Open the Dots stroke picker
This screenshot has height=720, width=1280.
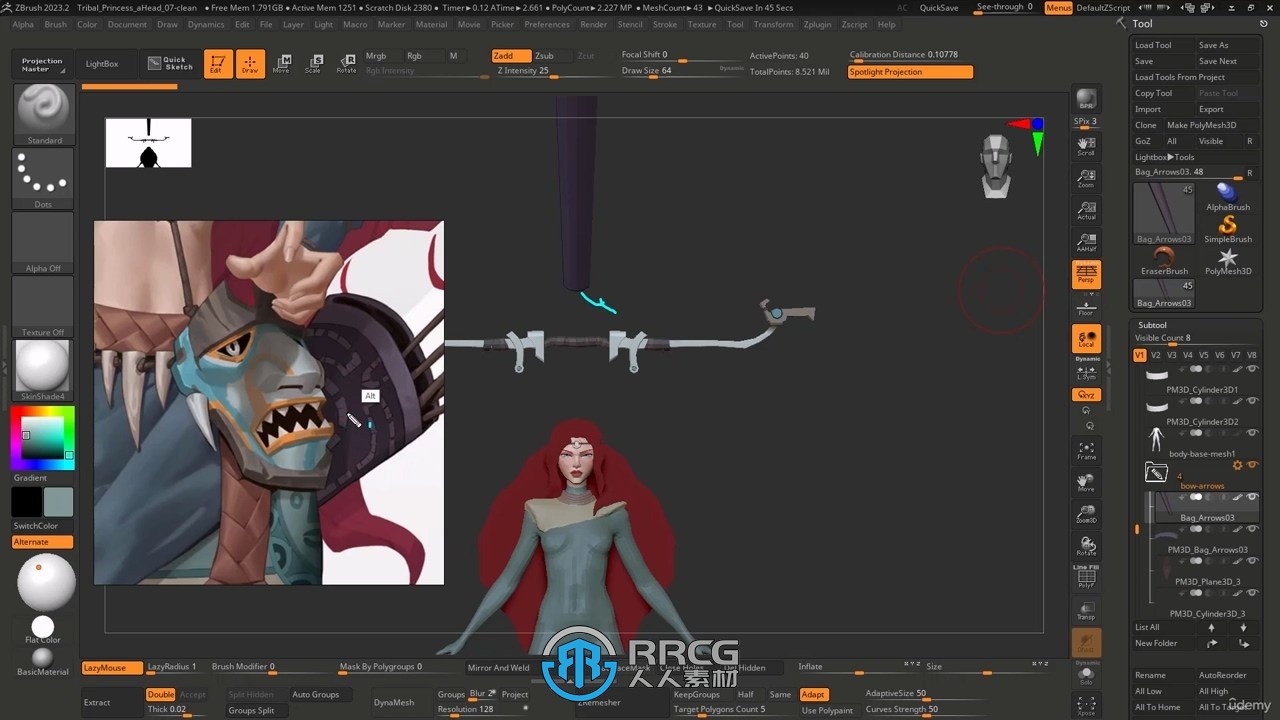(44, 178)
